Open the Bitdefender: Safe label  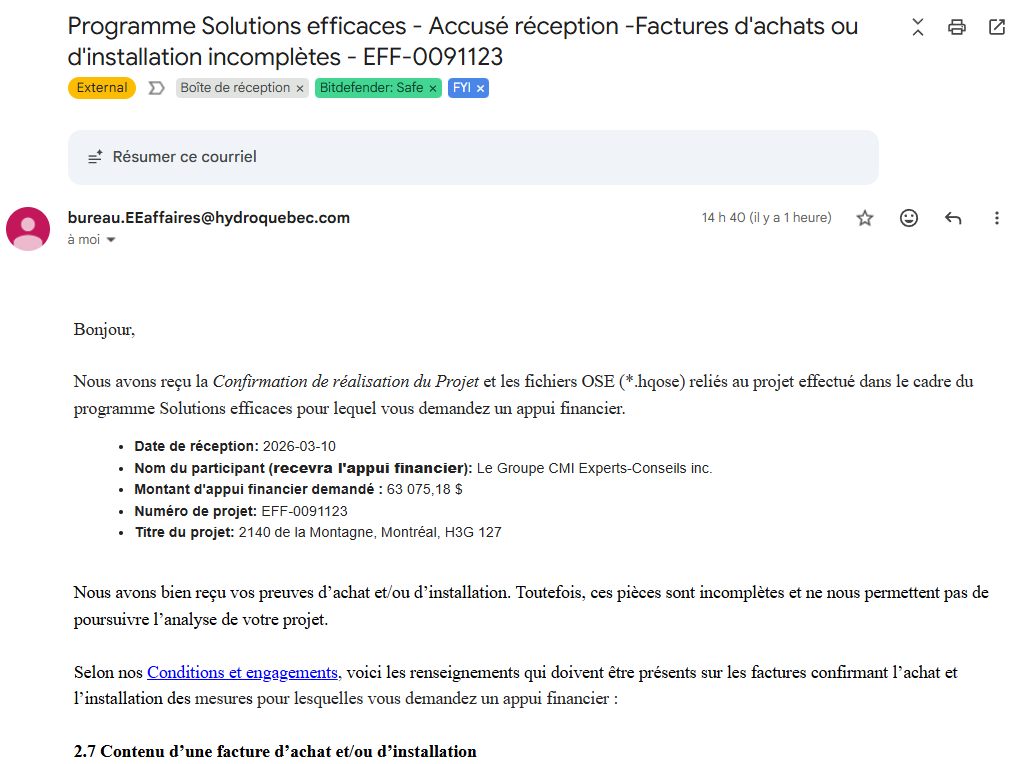click(371, 88)
